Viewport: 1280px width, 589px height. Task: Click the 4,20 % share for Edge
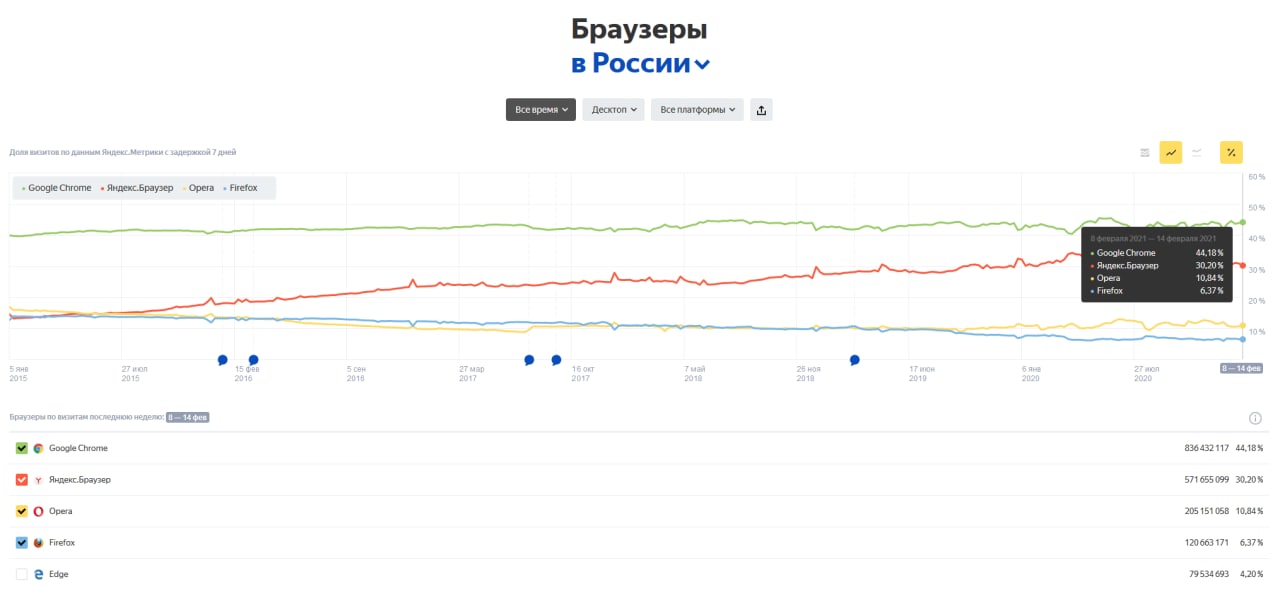[x=1250, y=574]
